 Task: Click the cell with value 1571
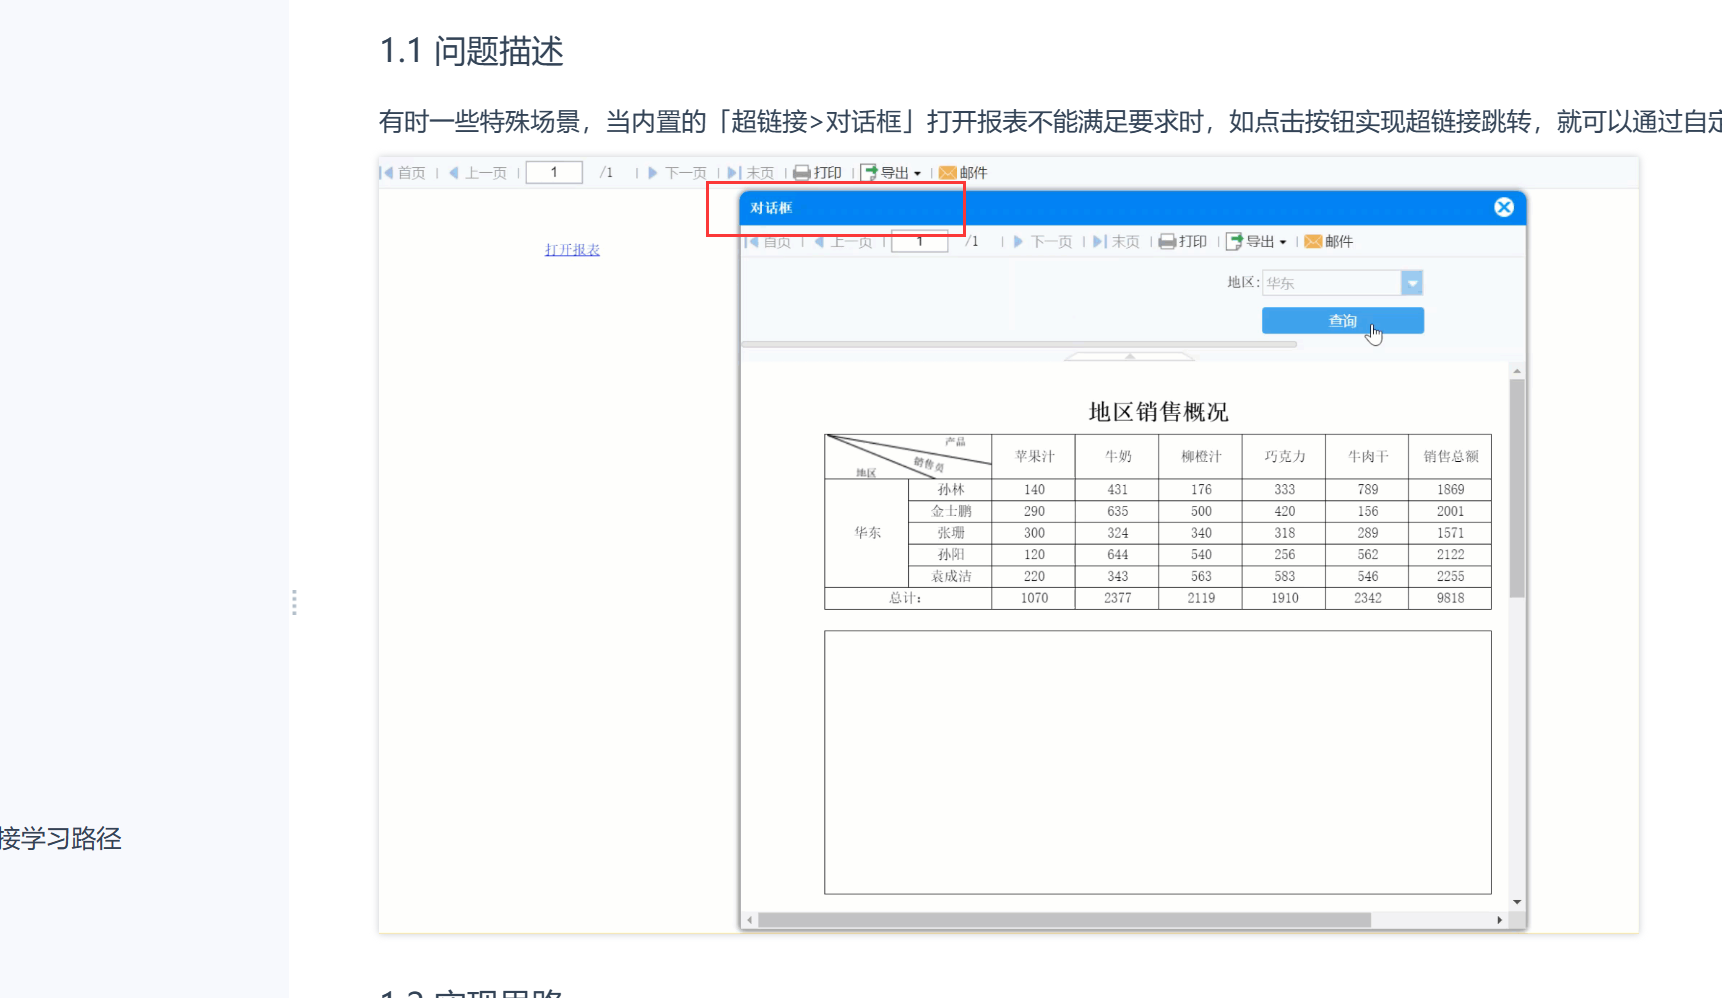click(1451, 533)
